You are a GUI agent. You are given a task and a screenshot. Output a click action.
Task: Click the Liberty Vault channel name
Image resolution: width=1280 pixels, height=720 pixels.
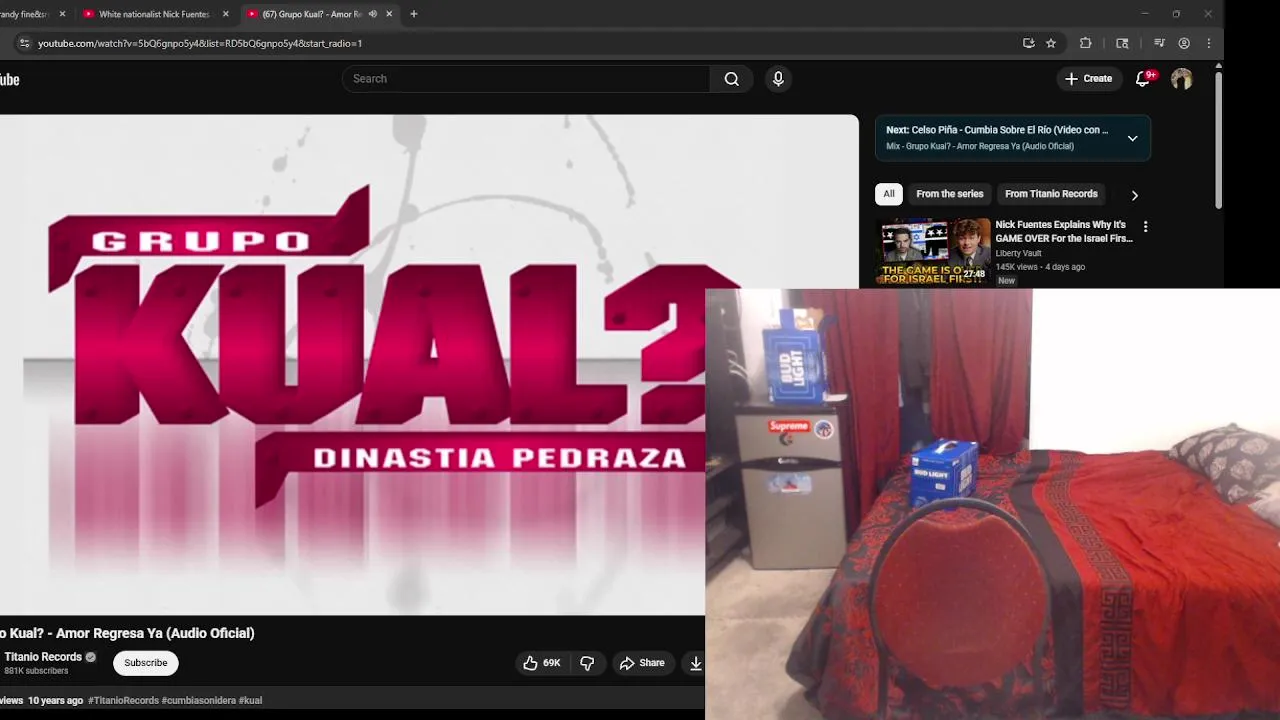[1018, 254]
